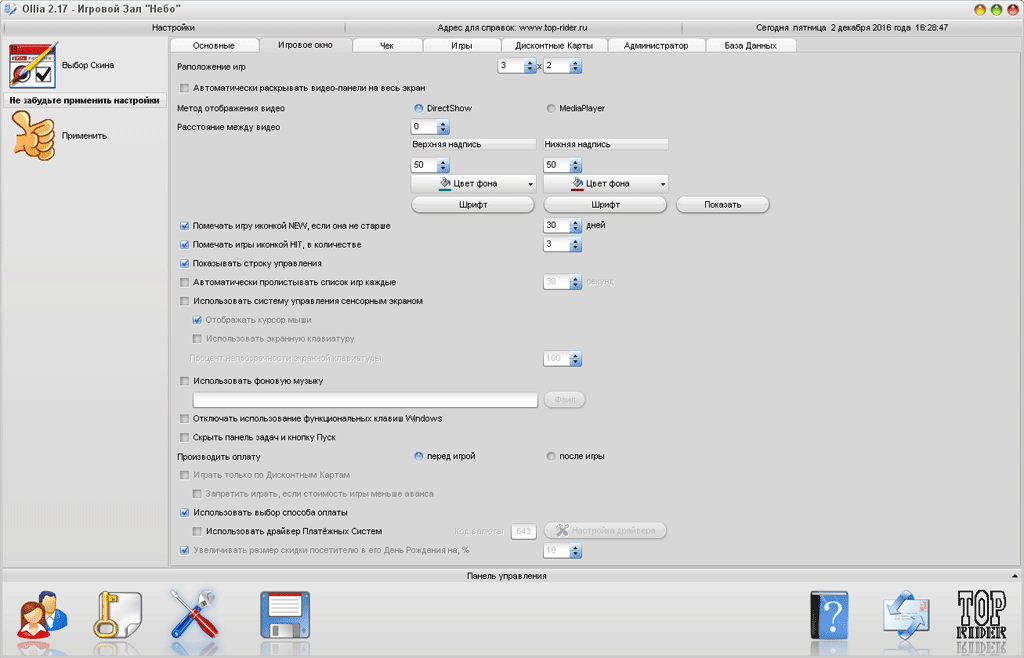This screenshot has width=1024, height=658.
Task: Choose payment after the game
Action: pos(551,456)
